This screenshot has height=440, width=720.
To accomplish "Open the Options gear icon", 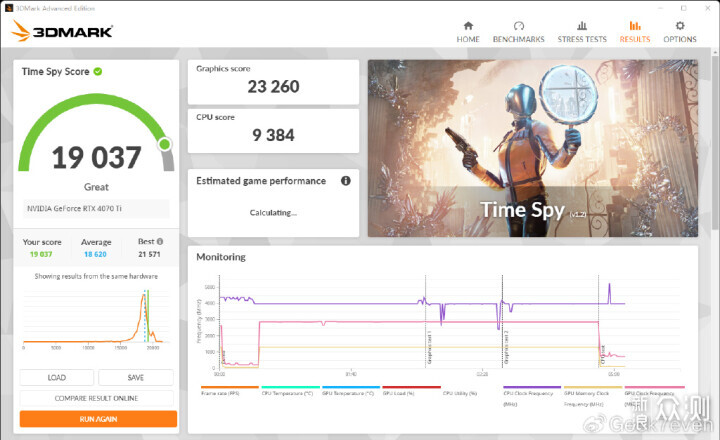I will point(680,26).
